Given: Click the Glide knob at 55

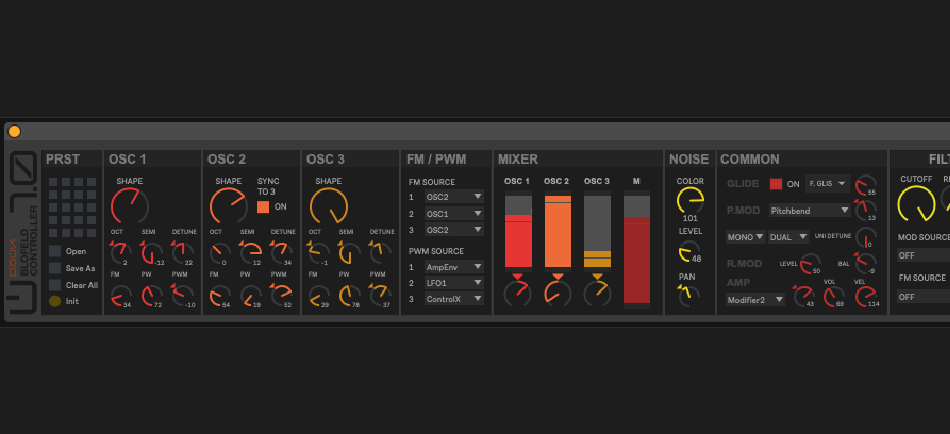Looking at the screenshot, I should pos(865,184).
